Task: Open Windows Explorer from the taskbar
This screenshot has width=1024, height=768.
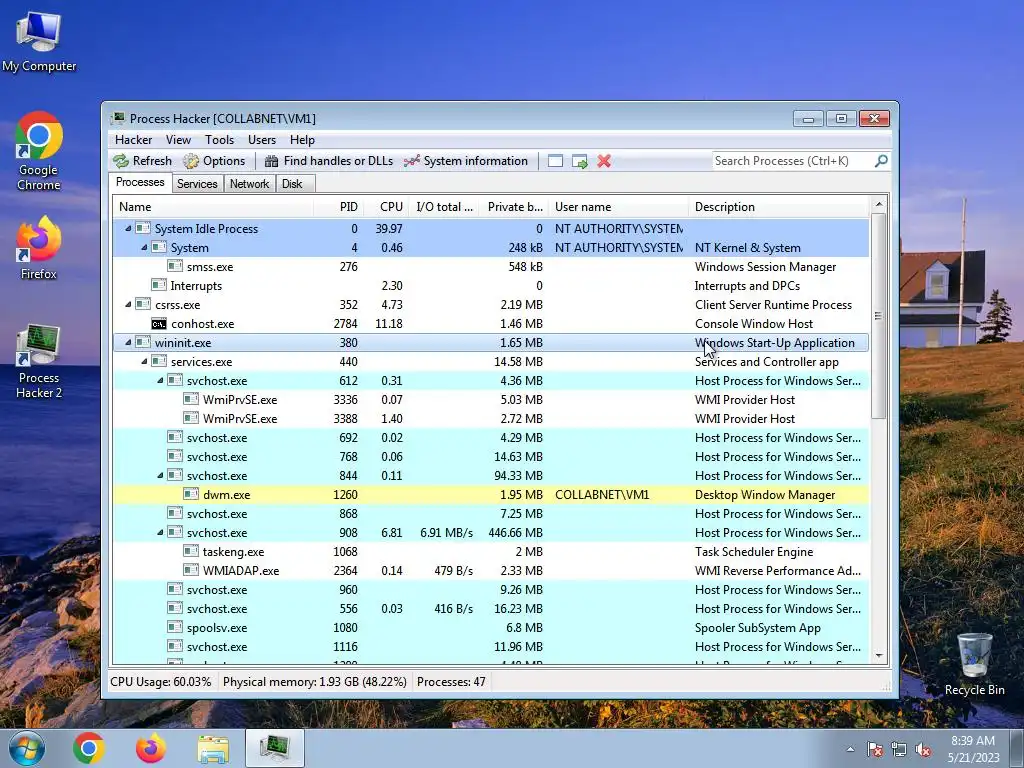Action: (213, 748)
